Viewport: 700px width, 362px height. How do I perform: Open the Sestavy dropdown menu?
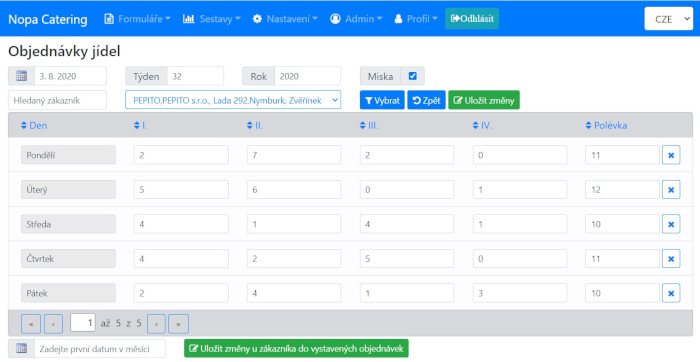(x=212, y=19)
